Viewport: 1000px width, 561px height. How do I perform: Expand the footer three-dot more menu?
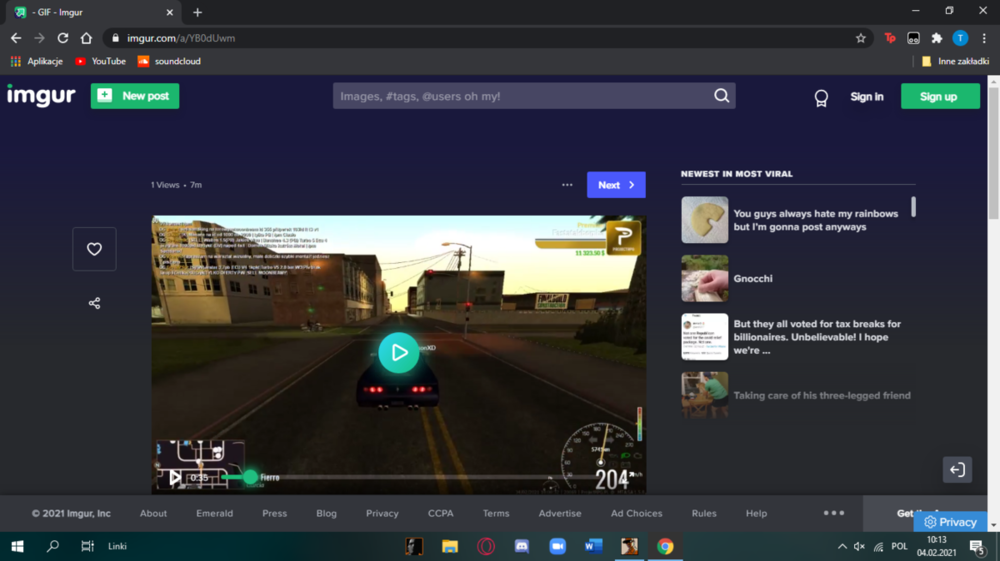pyautogui.click(x=834, y=513)
